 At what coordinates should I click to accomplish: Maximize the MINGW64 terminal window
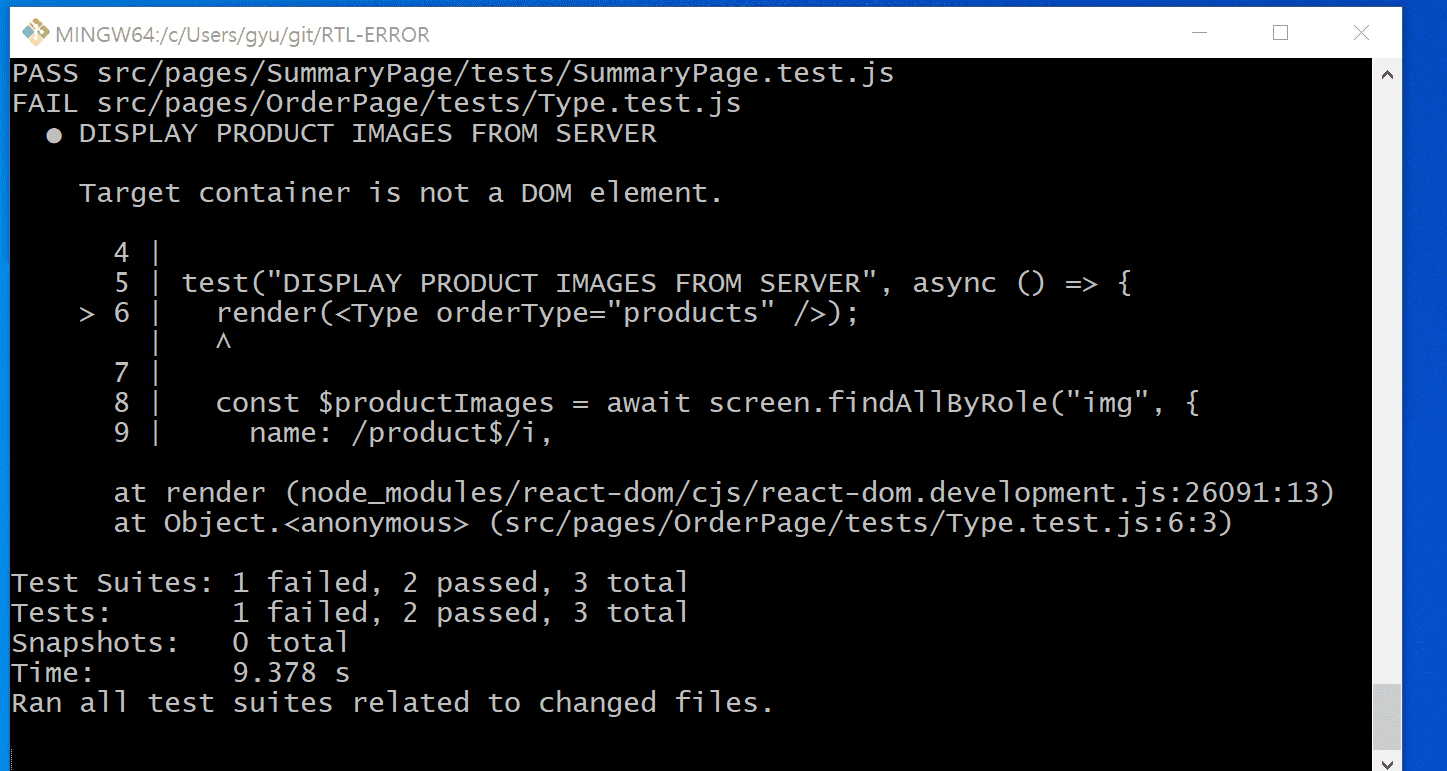pyautogui.click(x=1280, y=33)
